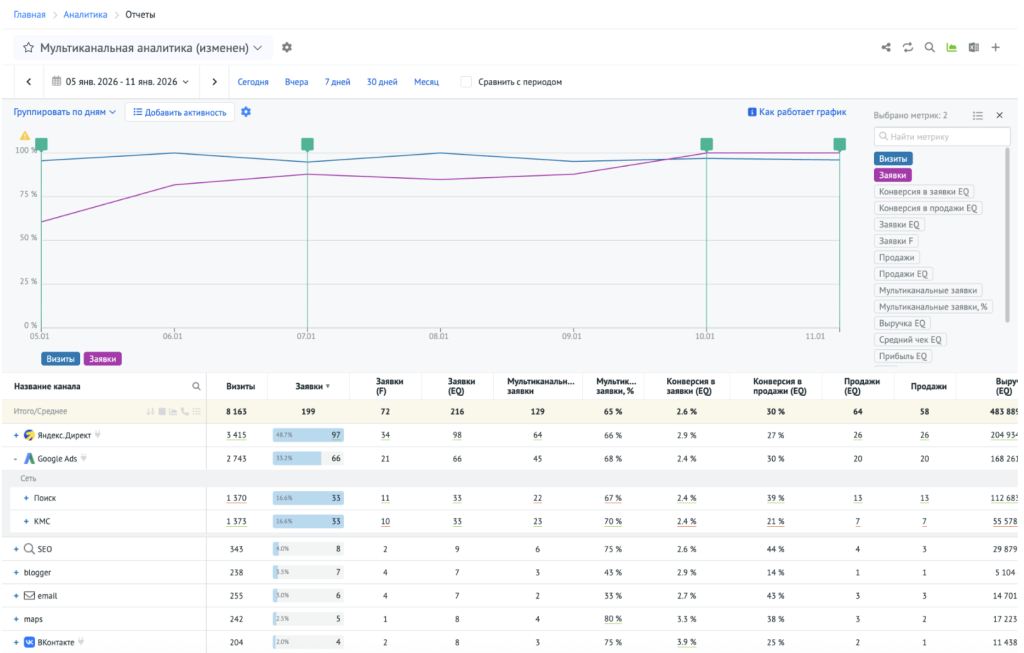The image size is (1024, 653).
Task: Enable the Сравнить с периодом checkbox
Action: click(x=466, y=82)
